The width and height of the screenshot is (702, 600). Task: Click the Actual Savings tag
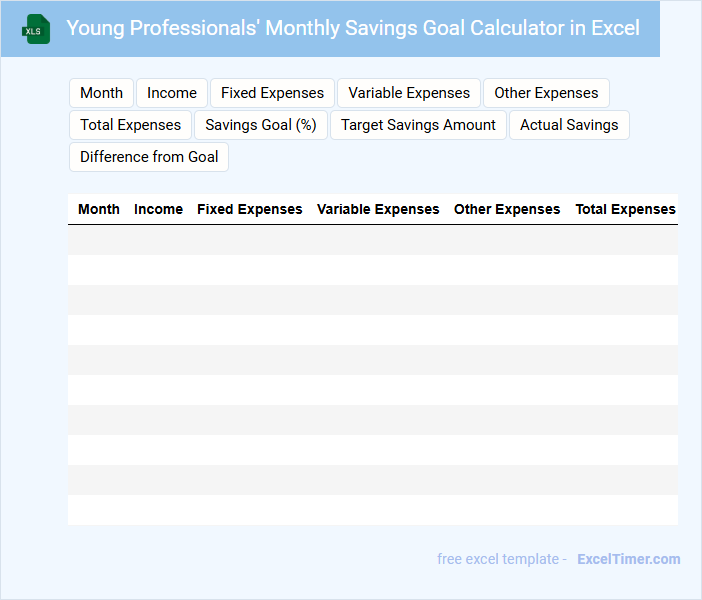(x=569, y=125)
